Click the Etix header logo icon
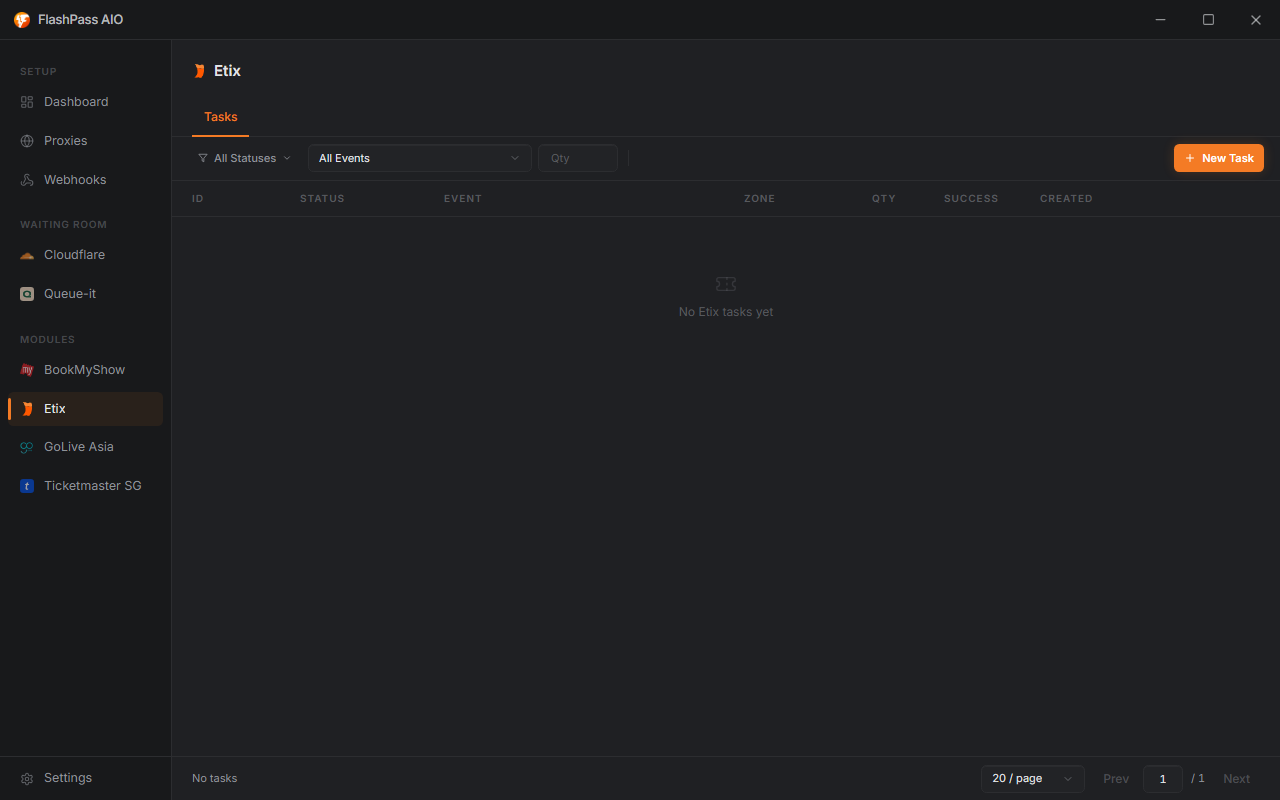Image resolution: width=1280 pixels, height=800 pixels. [199, 71]
